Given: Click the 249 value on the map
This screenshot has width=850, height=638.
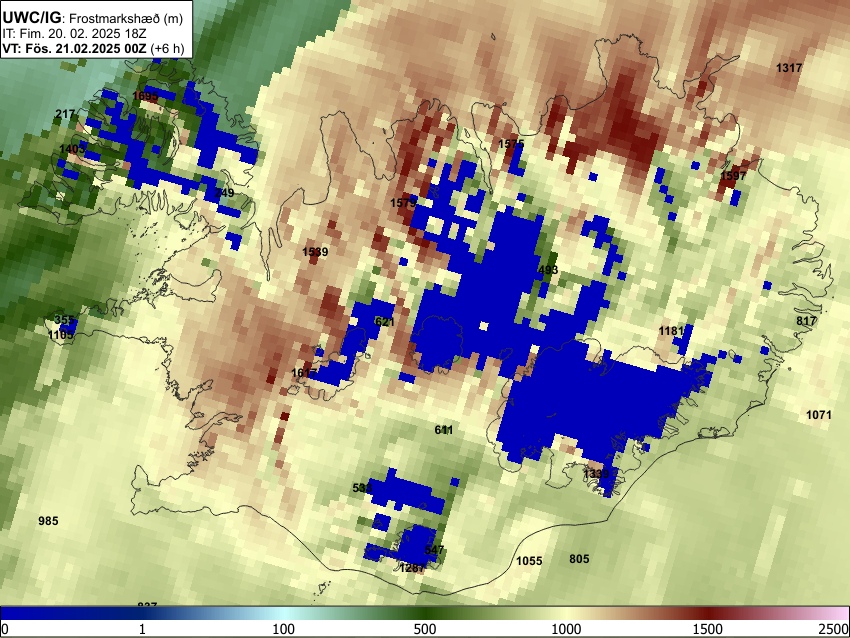Looking at the screenshot, I should click(224, 193).
